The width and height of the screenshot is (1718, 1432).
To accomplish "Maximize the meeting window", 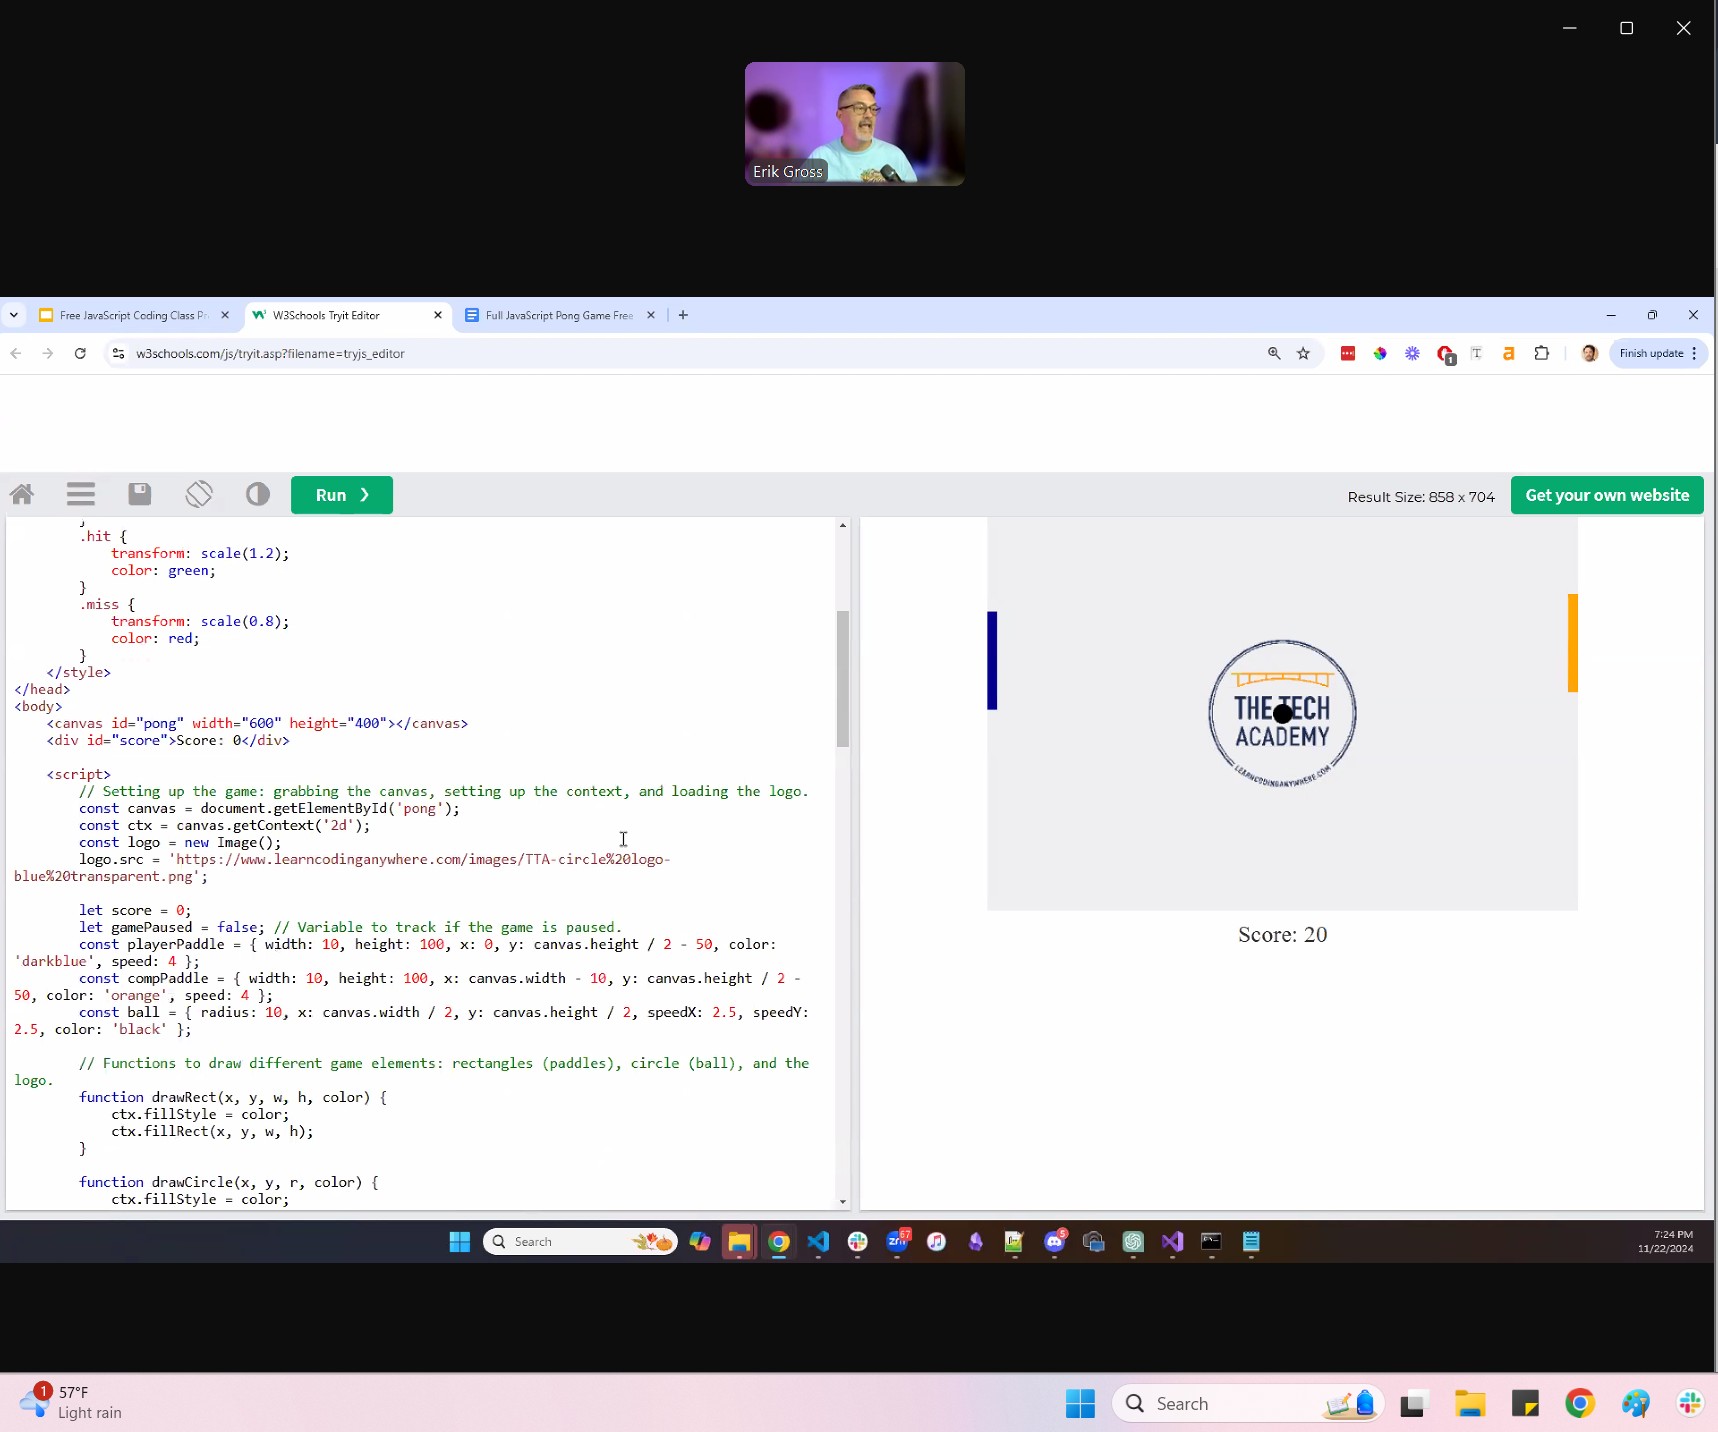I will click(x=1626, y=28).
